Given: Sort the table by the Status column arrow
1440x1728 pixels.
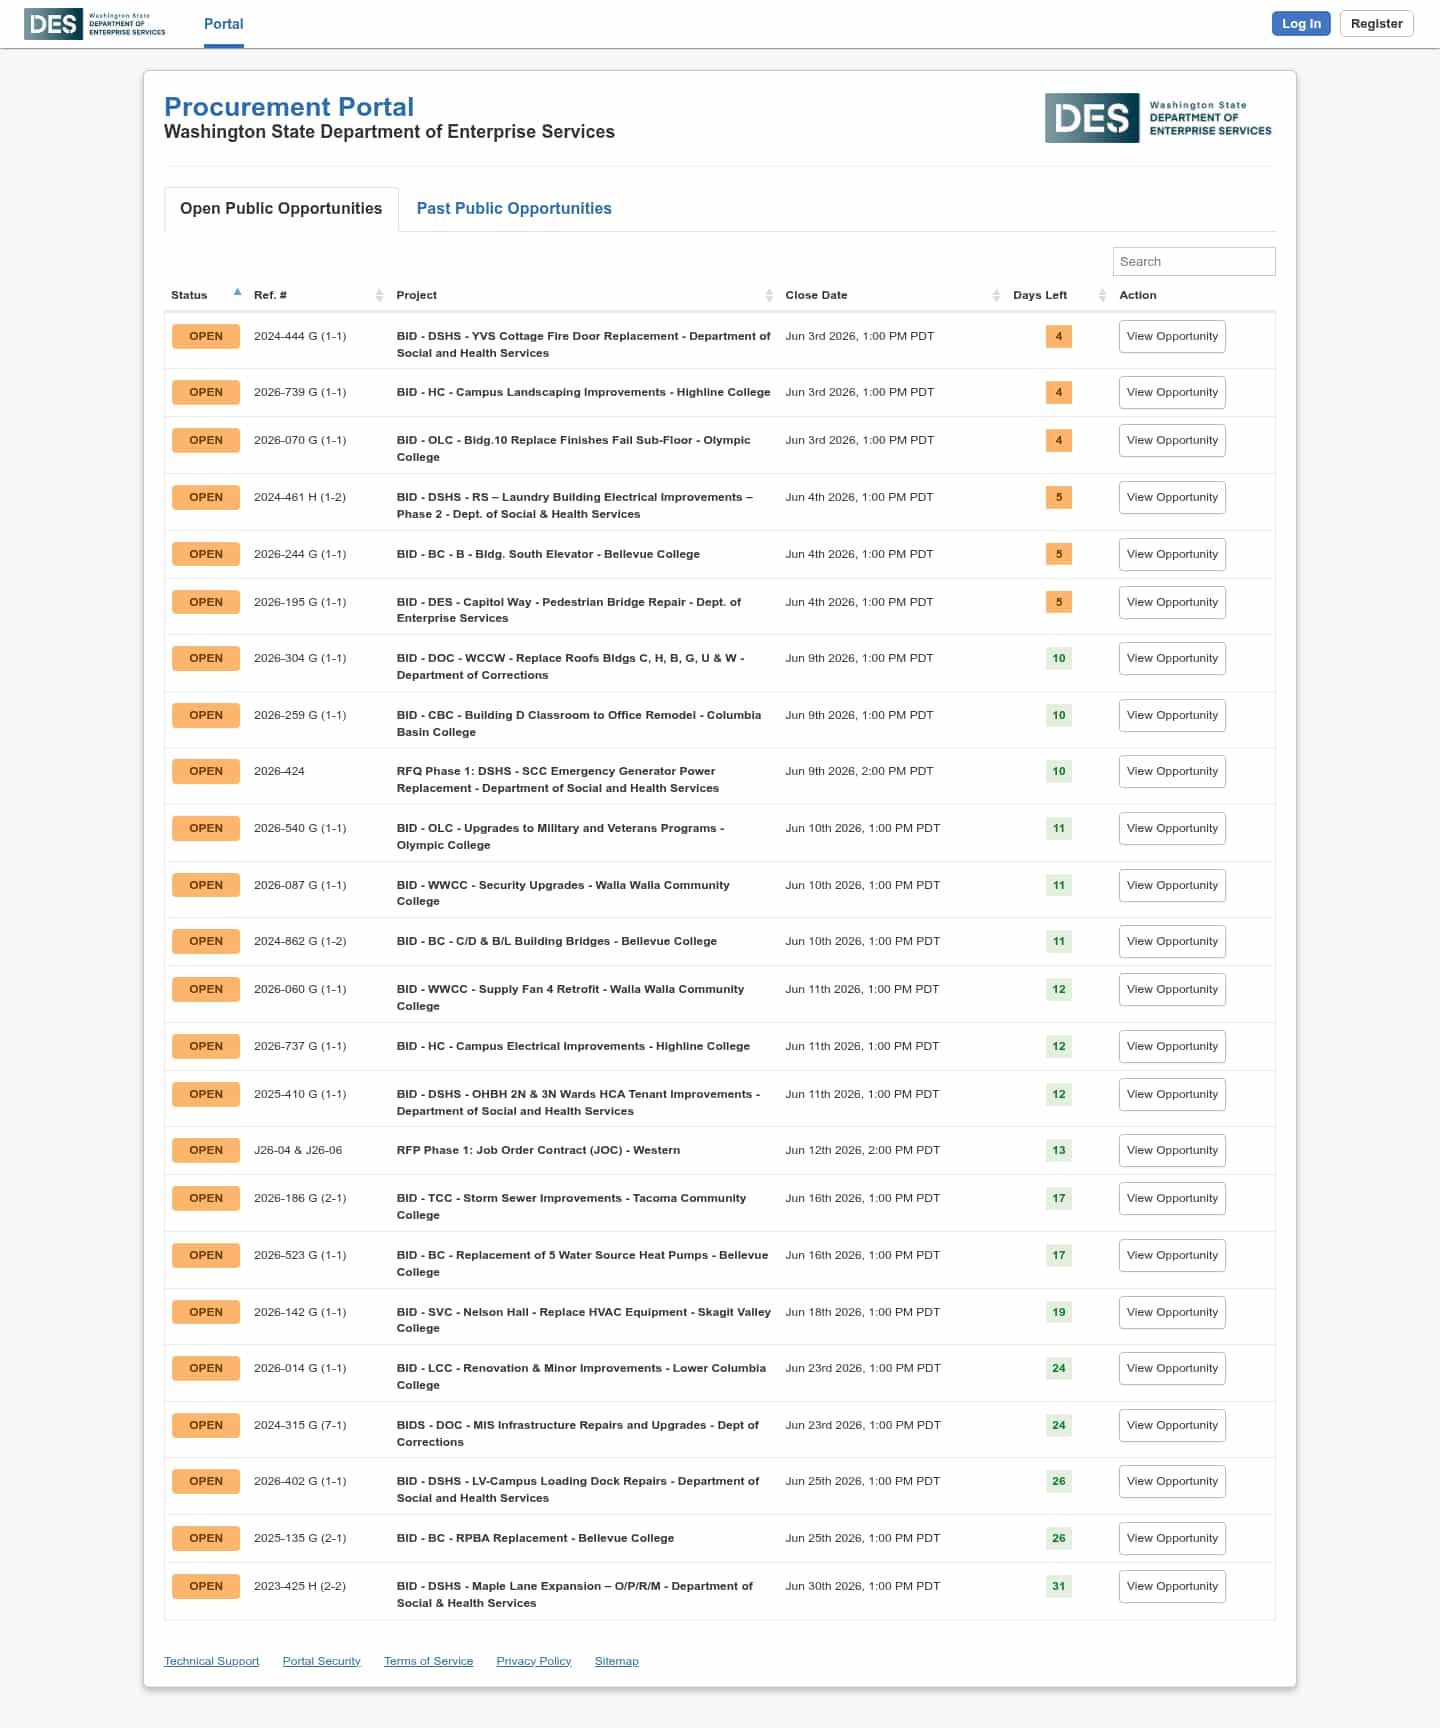Looking at the screenshot, I should coord(237,293).
